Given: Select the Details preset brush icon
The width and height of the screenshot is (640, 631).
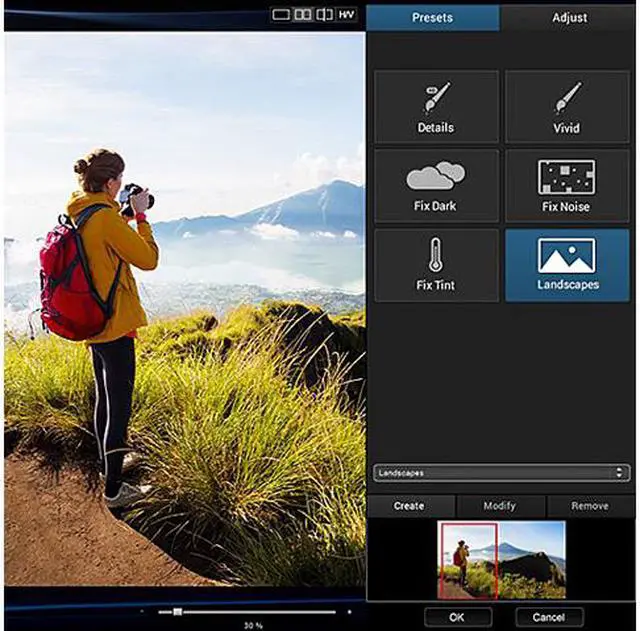Looking at the screenshot, I should 436,106.
